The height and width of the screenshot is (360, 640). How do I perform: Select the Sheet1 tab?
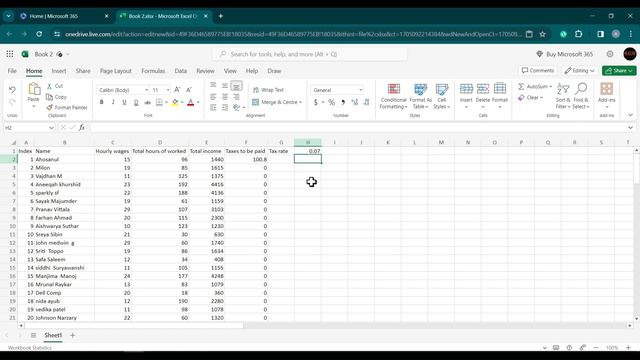click(x=53, y=335)
